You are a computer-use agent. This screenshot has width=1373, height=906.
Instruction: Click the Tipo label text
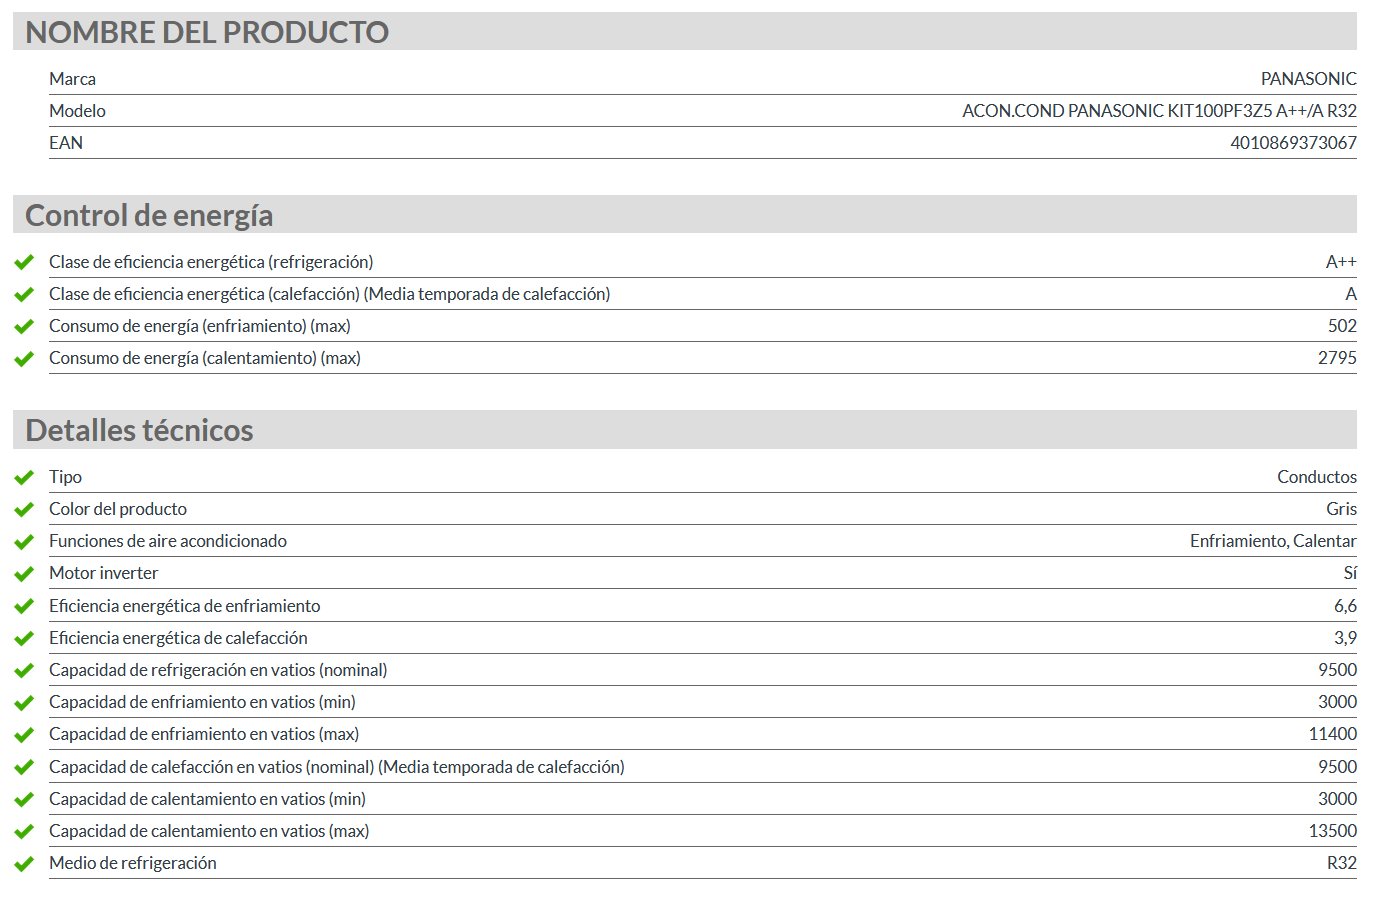coord(65,477)
